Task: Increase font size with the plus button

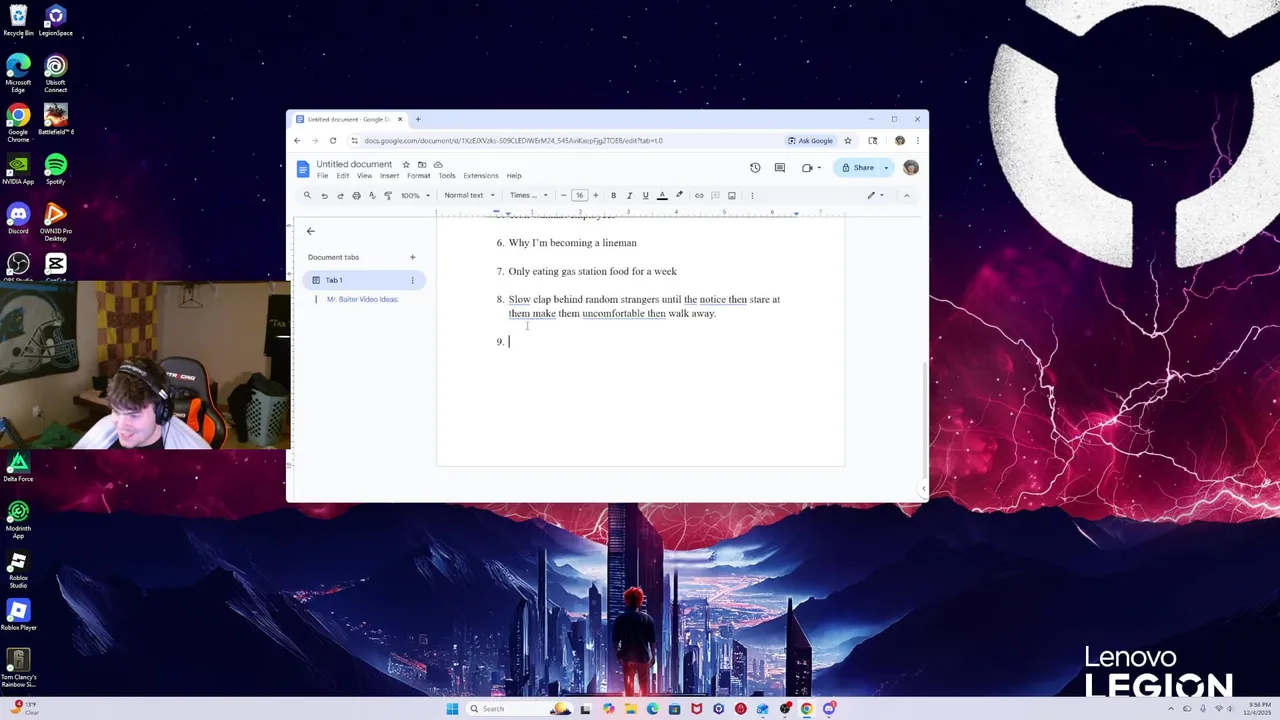Action: (595, 195)
